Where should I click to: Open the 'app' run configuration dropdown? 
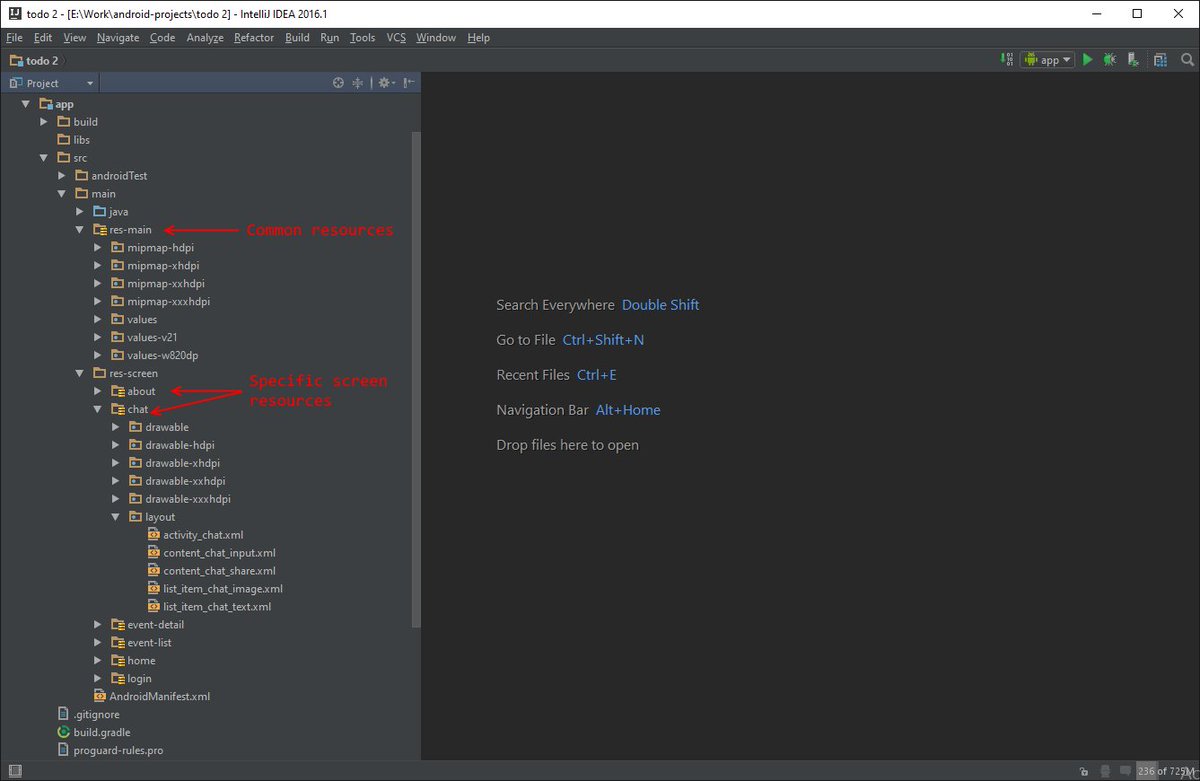pyautogui.click(x=1047, y=60)
